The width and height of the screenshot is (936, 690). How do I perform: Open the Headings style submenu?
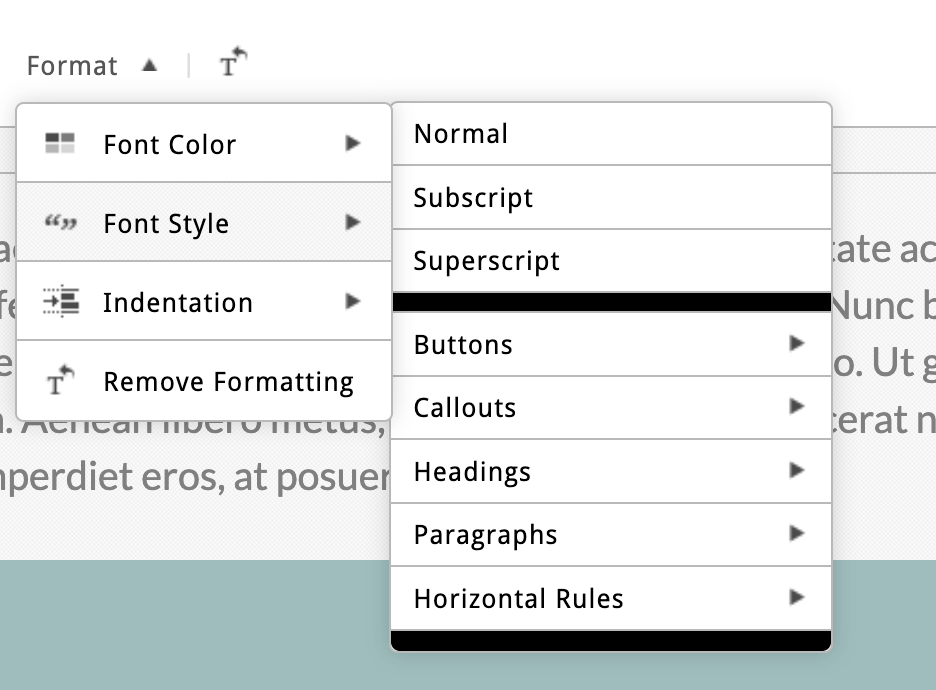(x=472, y=471)
